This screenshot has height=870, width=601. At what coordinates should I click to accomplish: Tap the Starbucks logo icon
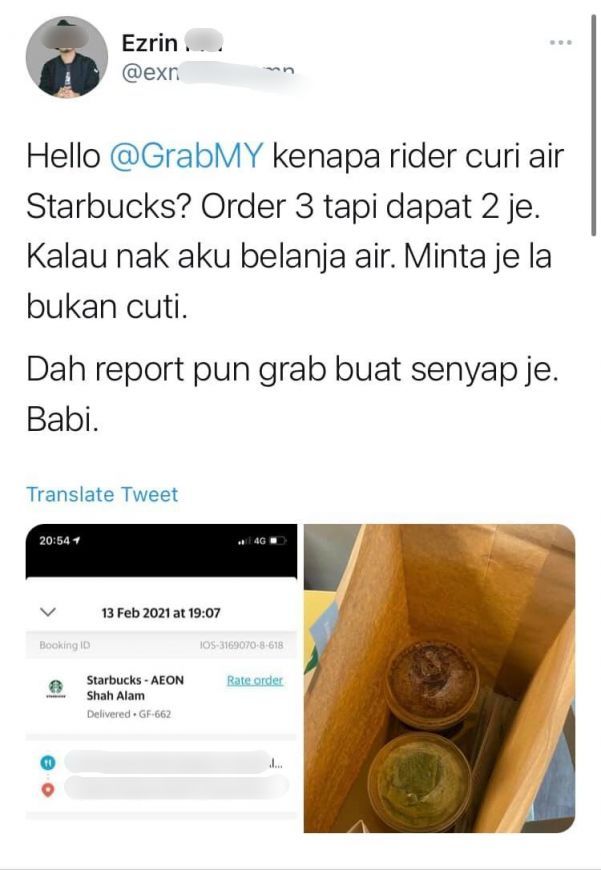55,687
